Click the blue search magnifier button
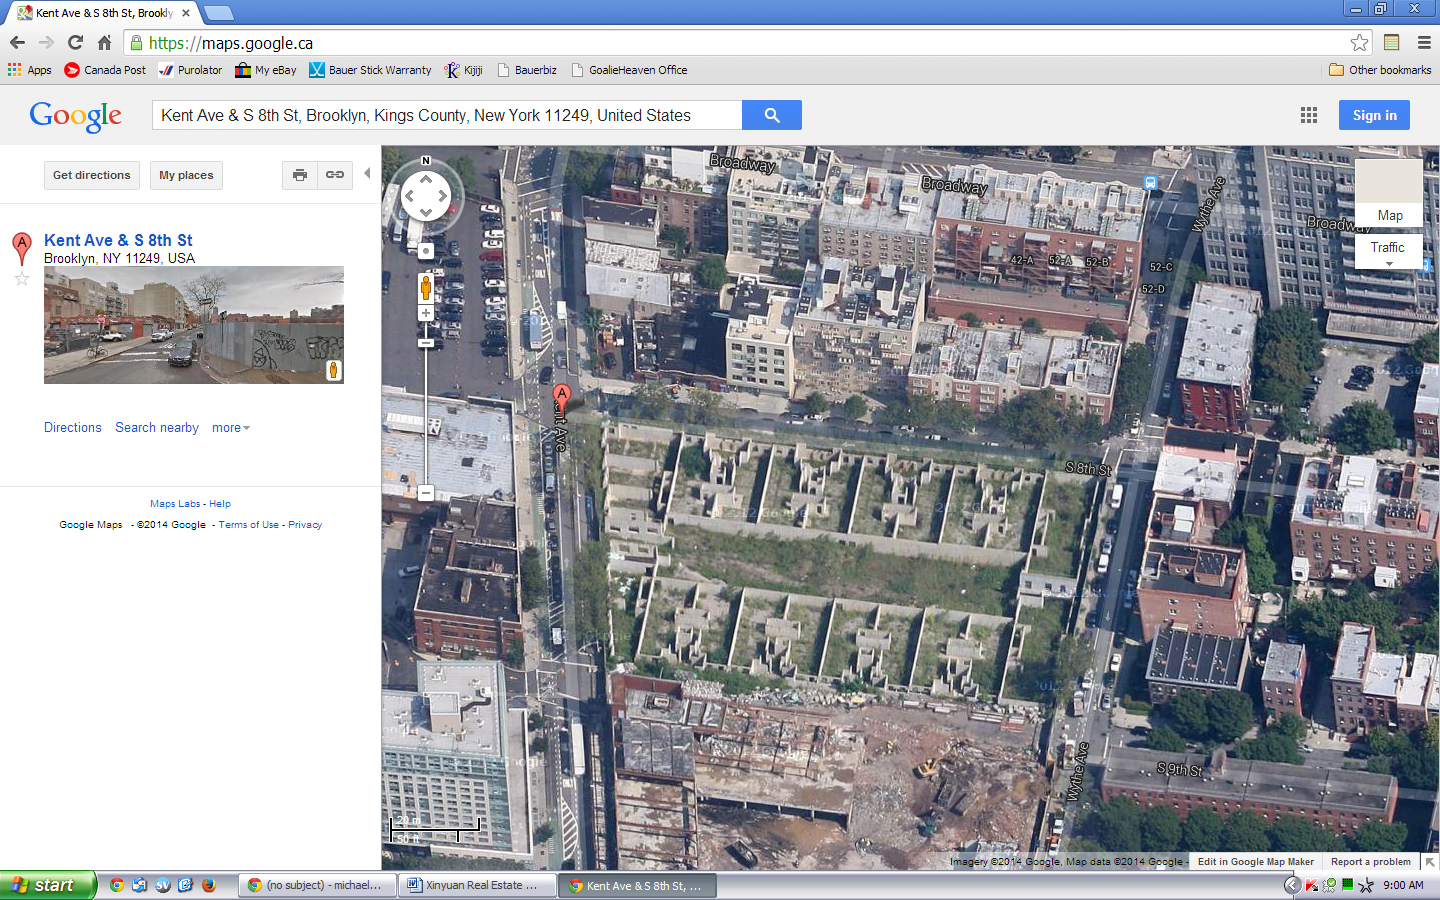1440x900 pixels. click(x=771, y=115)
